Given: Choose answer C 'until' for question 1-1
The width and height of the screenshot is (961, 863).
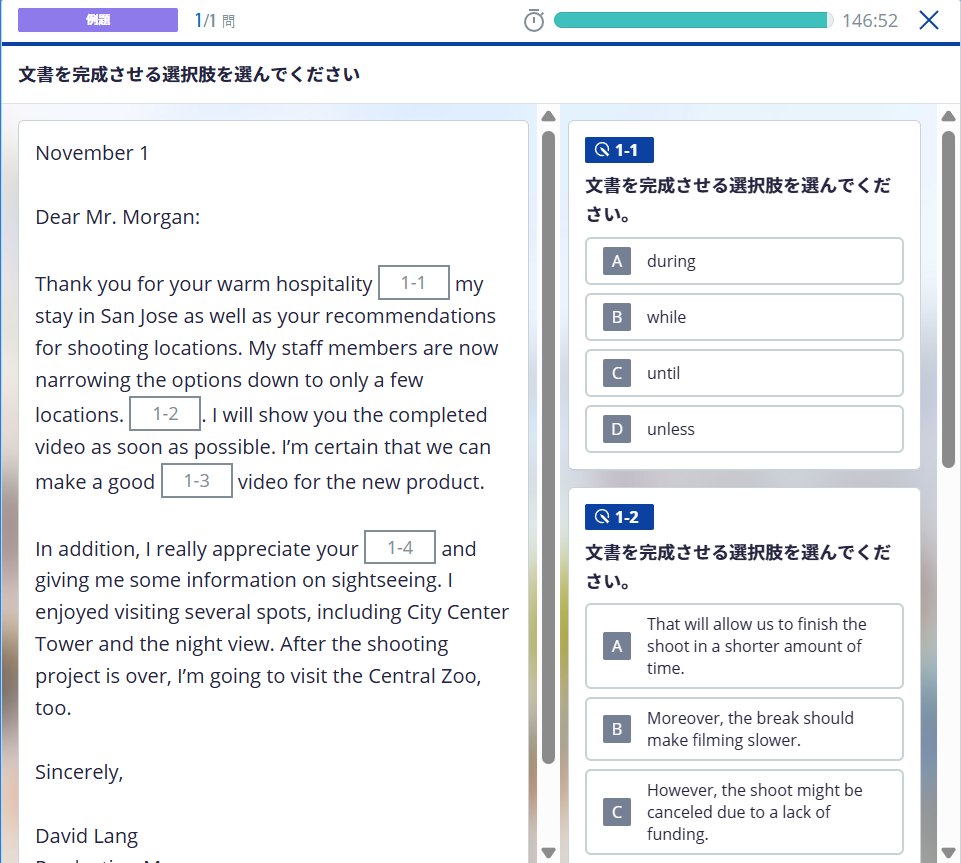Looking at the screenshot, I should [744, 373].
